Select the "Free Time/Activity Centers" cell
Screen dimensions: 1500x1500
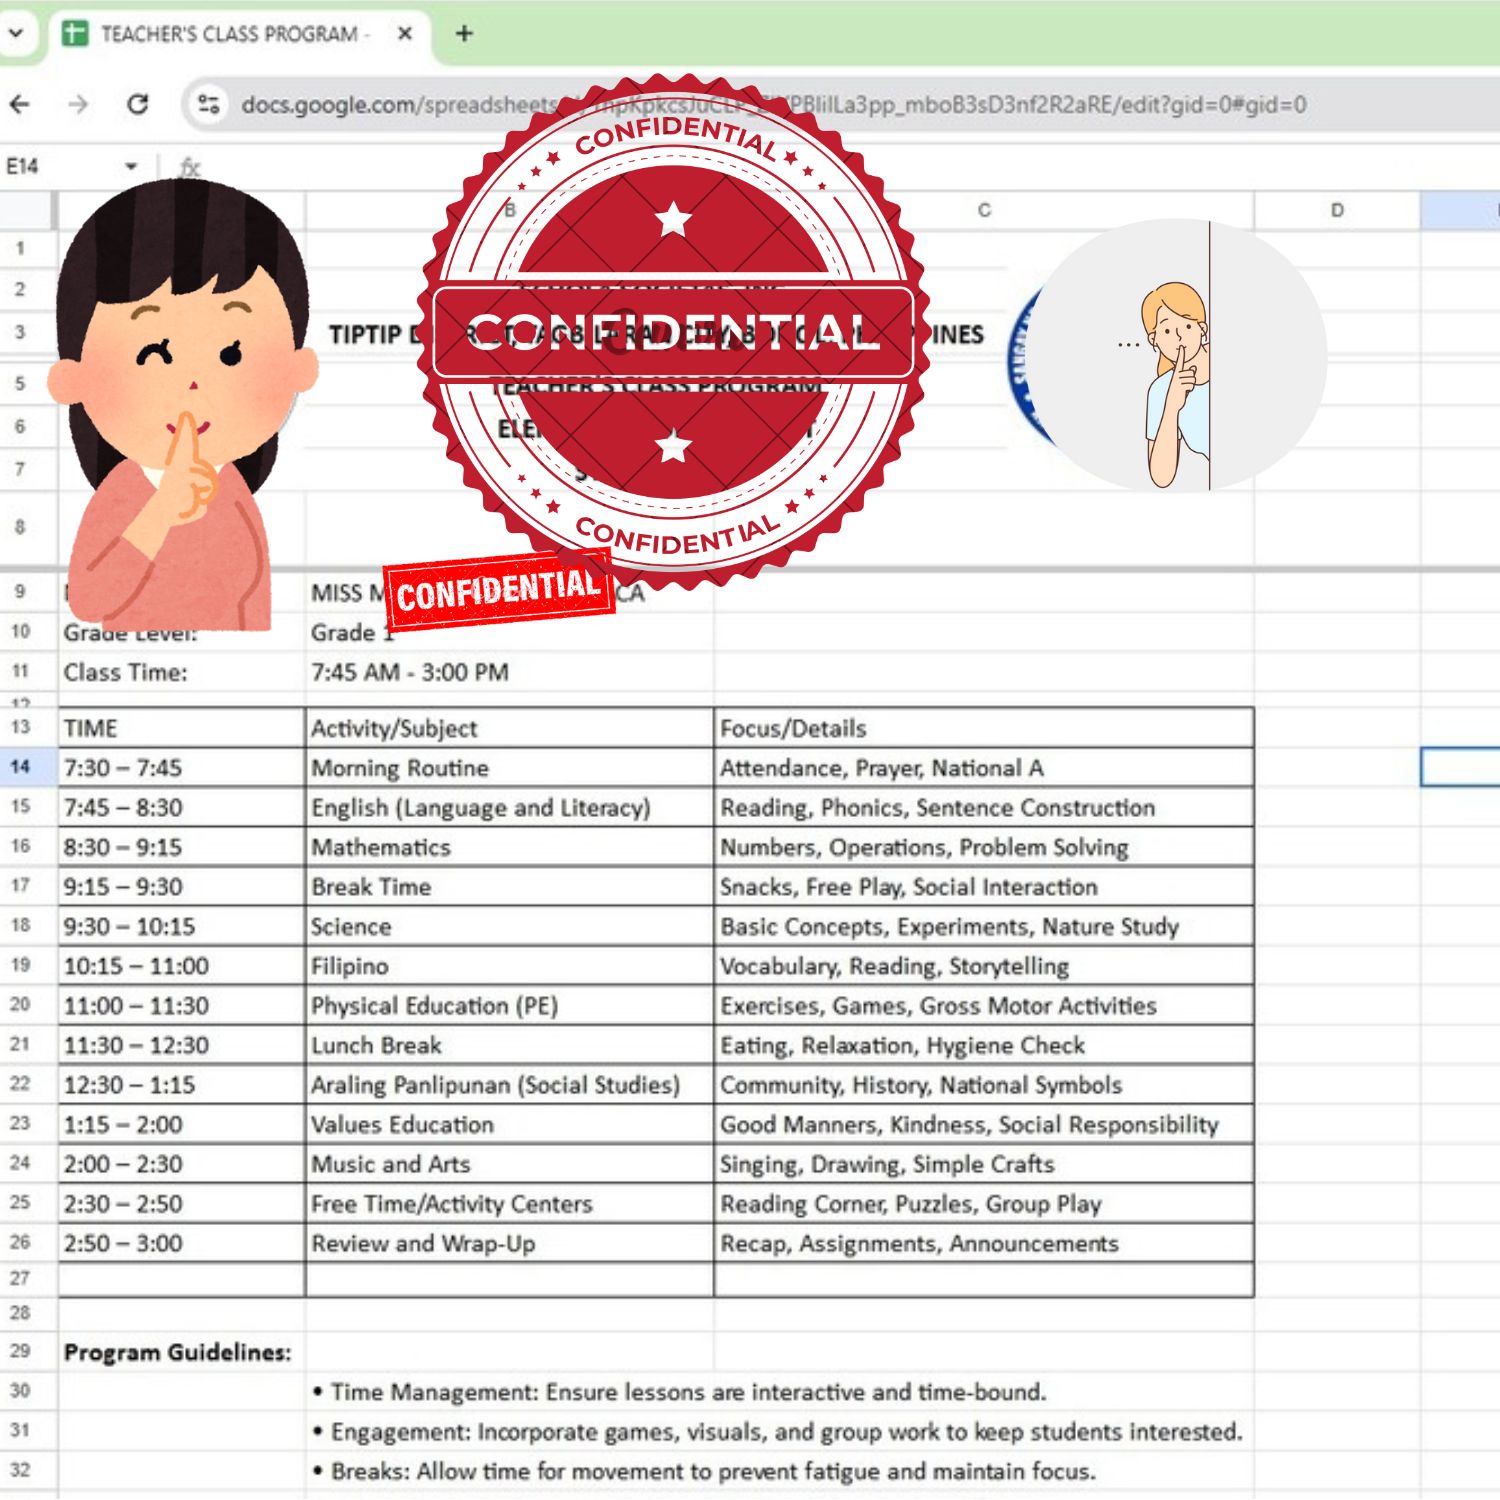(510, 1203)
